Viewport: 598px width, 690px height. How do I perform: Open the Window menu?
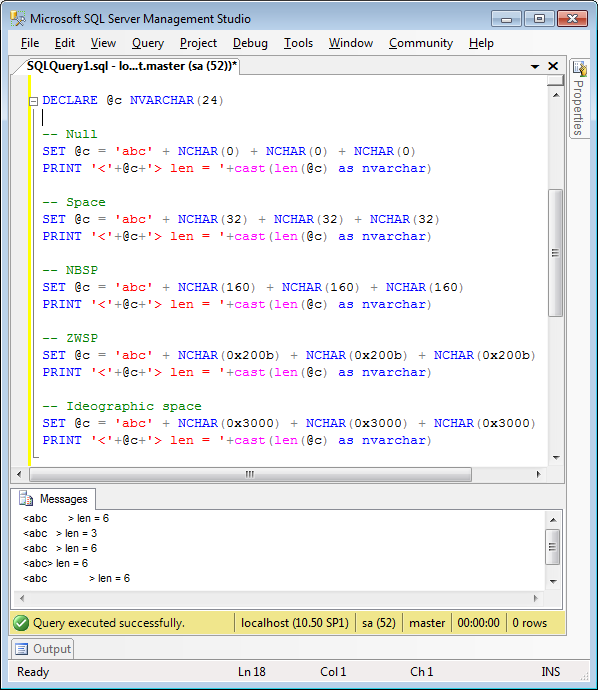click(x=351, y=43)
